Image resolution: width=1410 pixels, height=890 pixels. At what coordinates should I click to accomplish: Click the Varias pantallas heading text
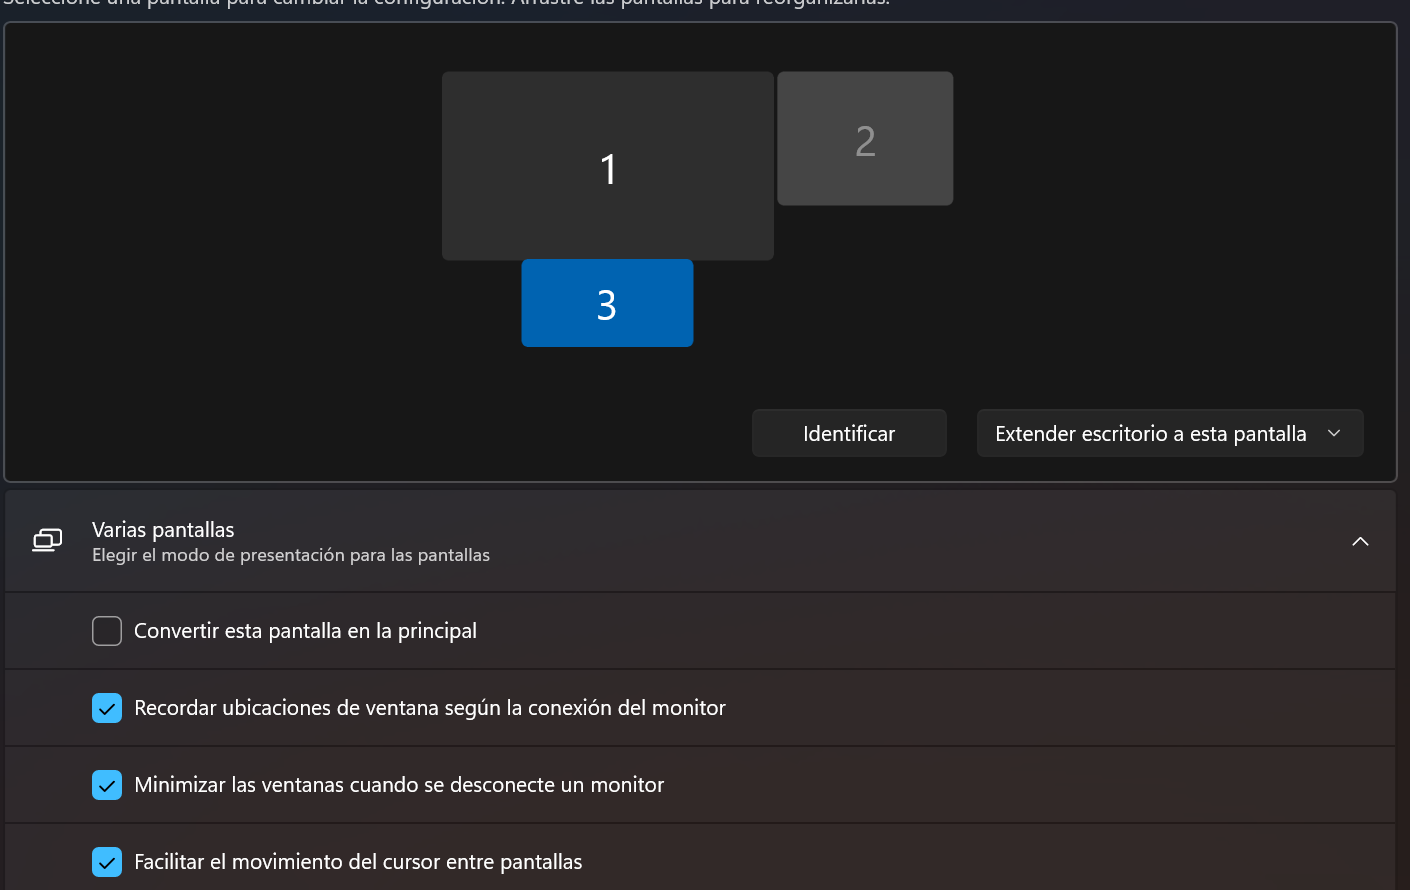pos(163,530)
